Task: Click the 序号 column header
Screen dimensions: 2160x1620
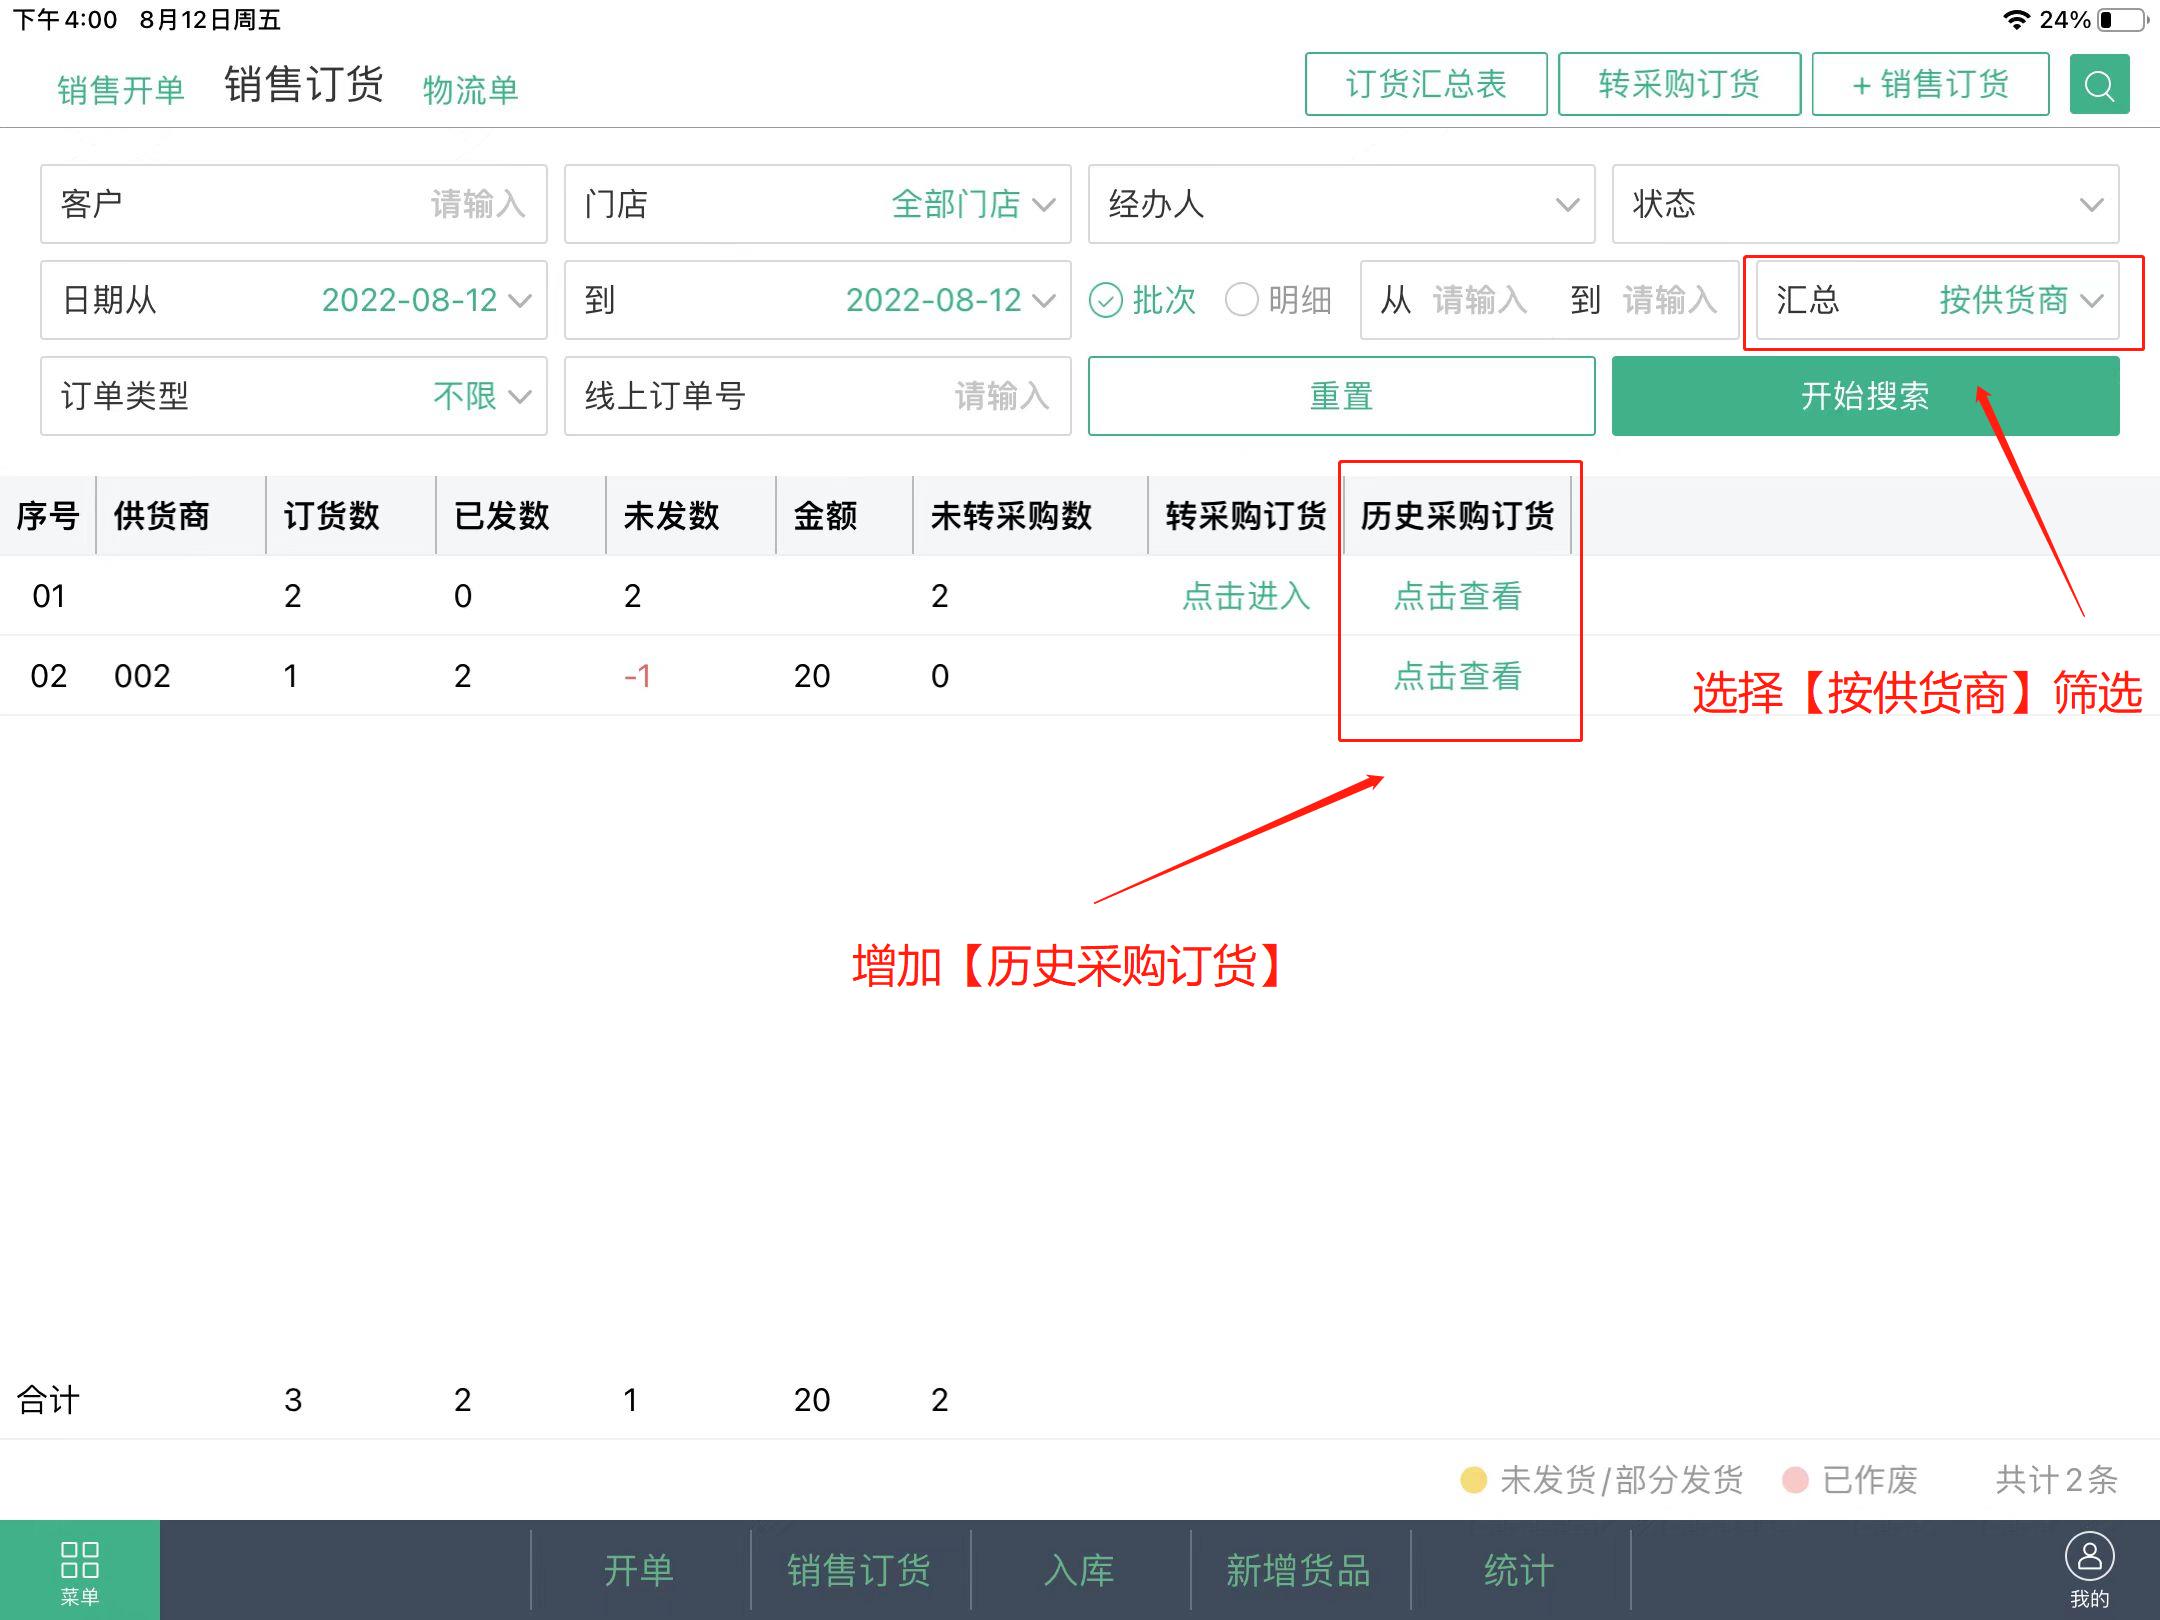Action: click(x=48, y=516)
